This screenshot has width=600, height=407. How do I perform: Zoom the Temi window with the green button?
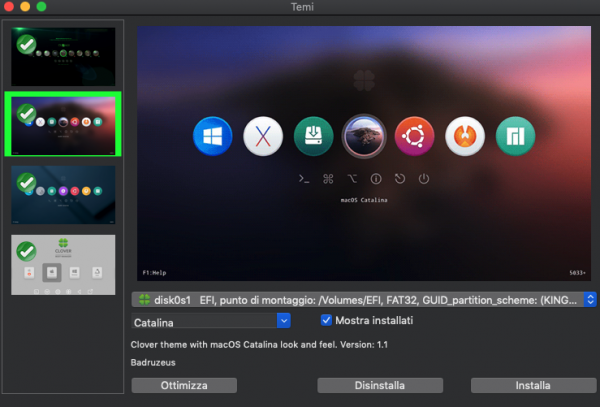click(41, 6)
